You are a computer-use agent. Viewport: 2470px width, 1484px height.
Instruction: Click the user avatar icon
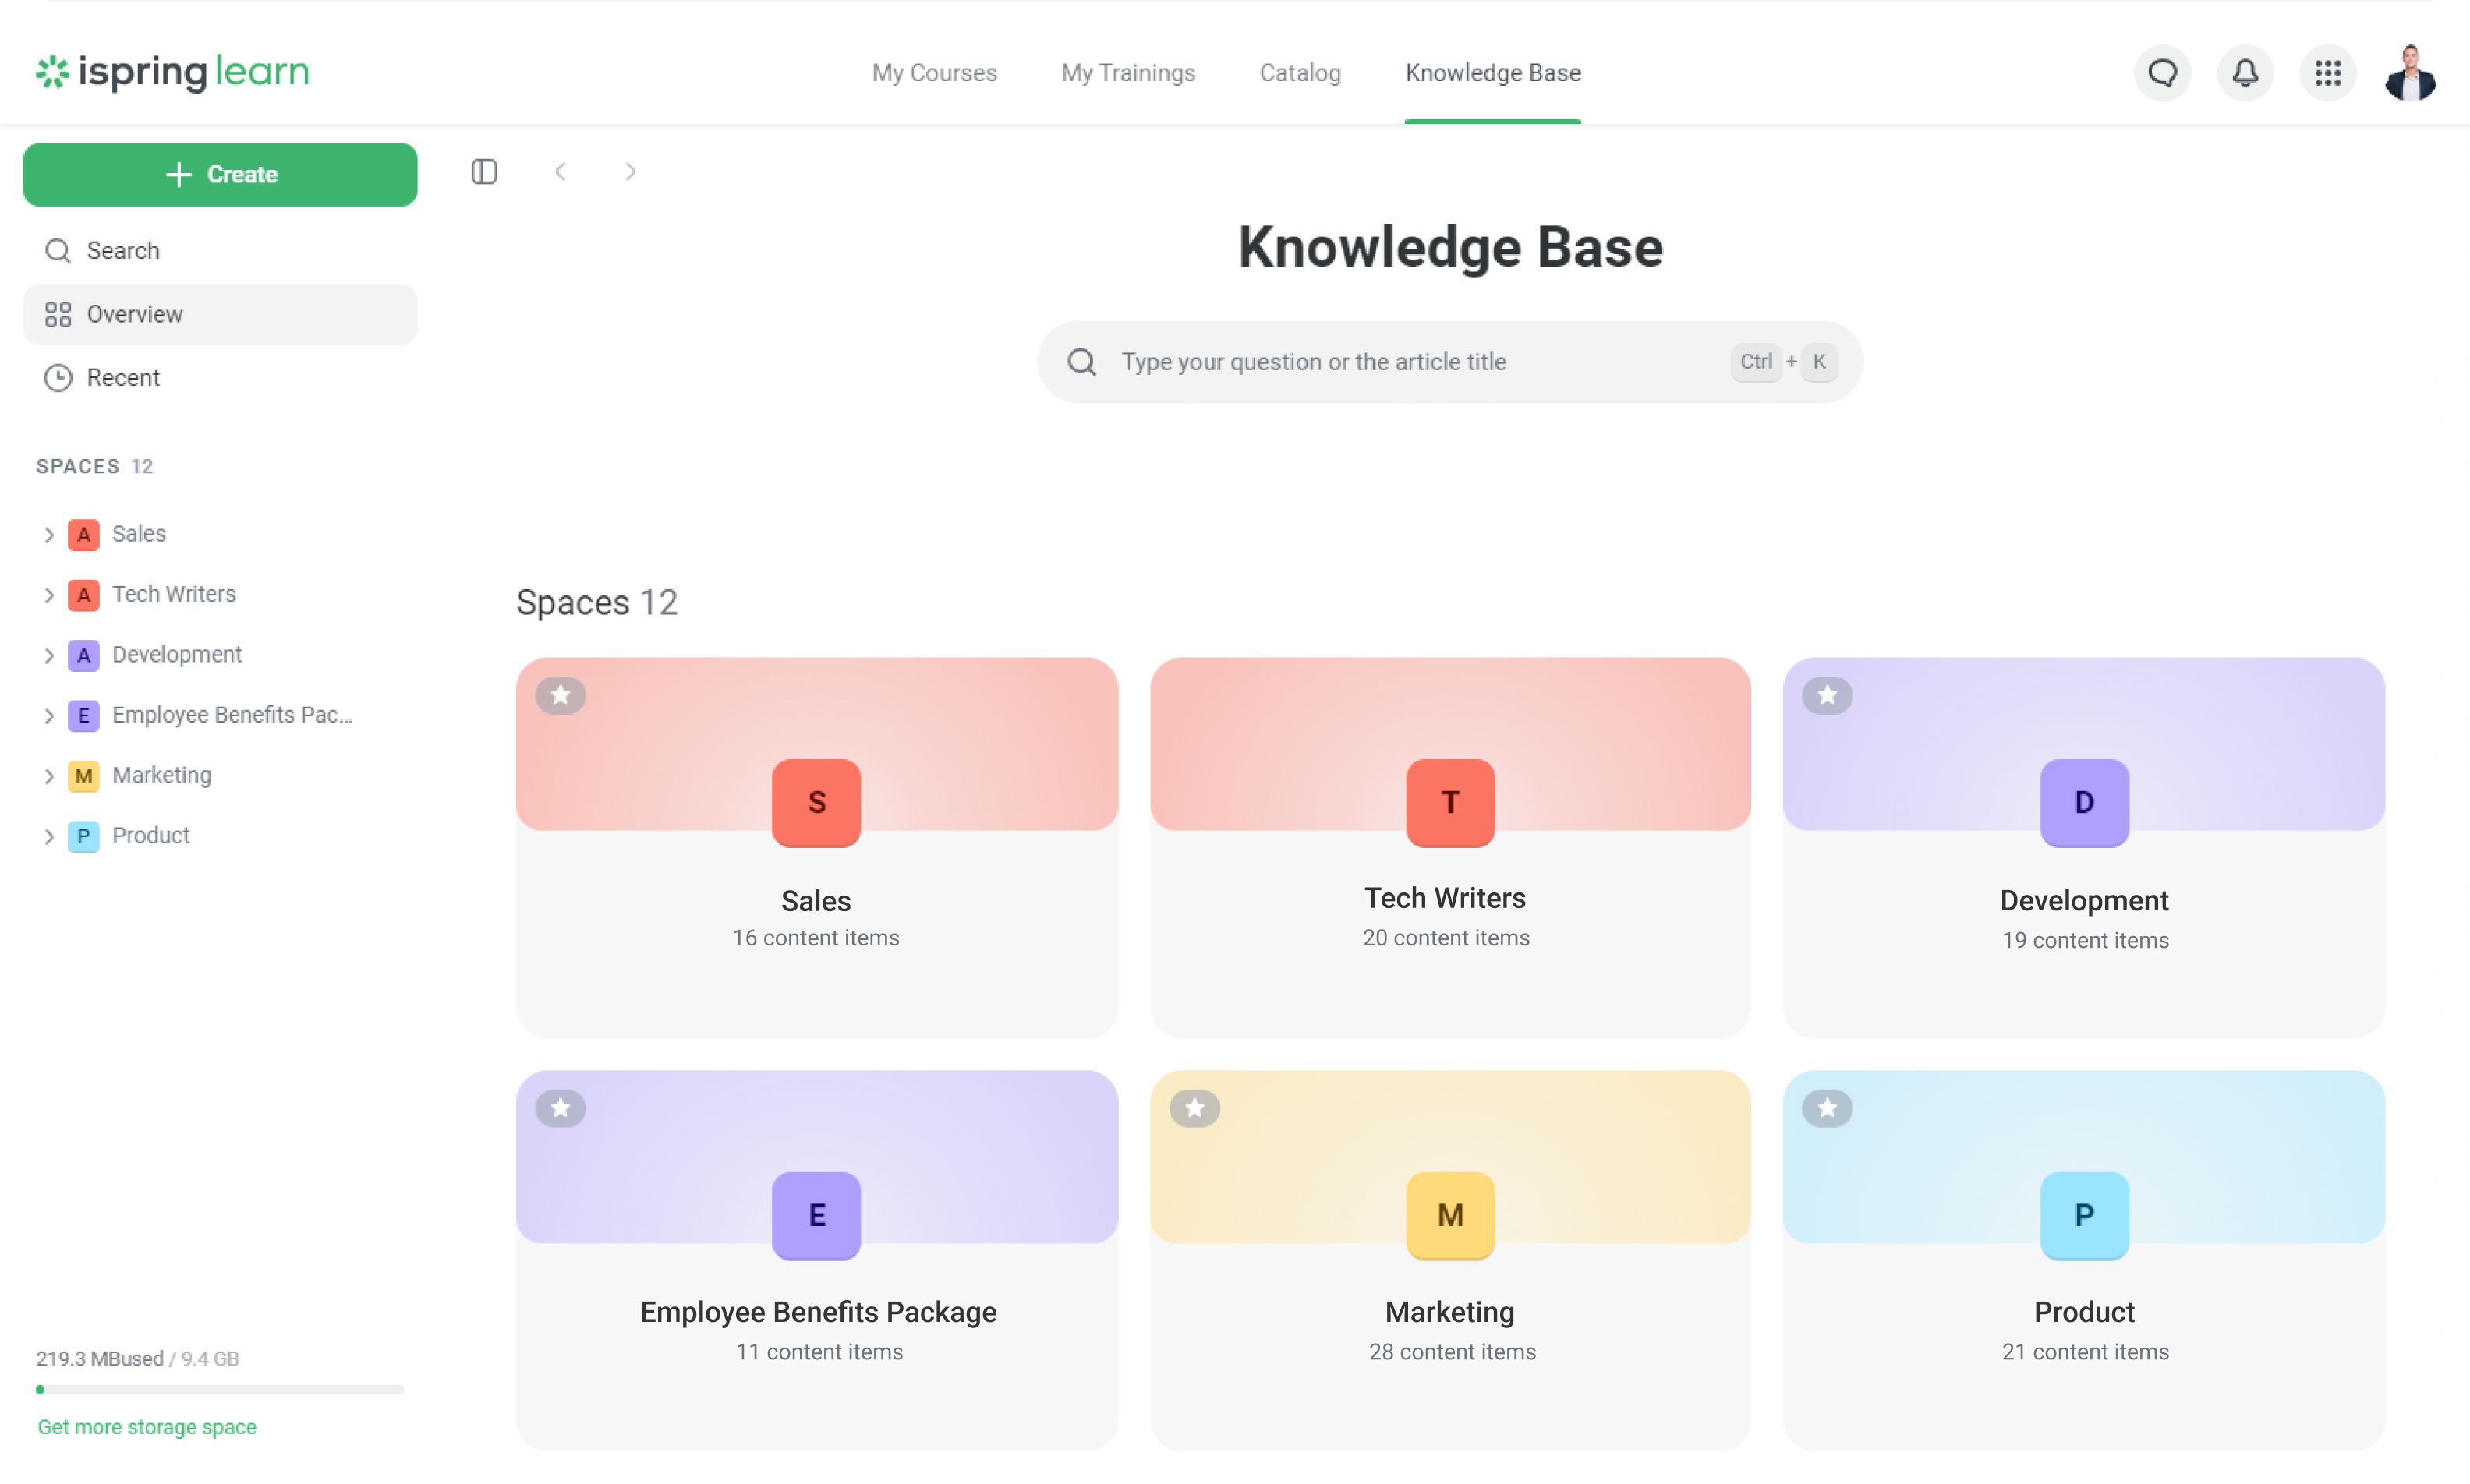2410,71
